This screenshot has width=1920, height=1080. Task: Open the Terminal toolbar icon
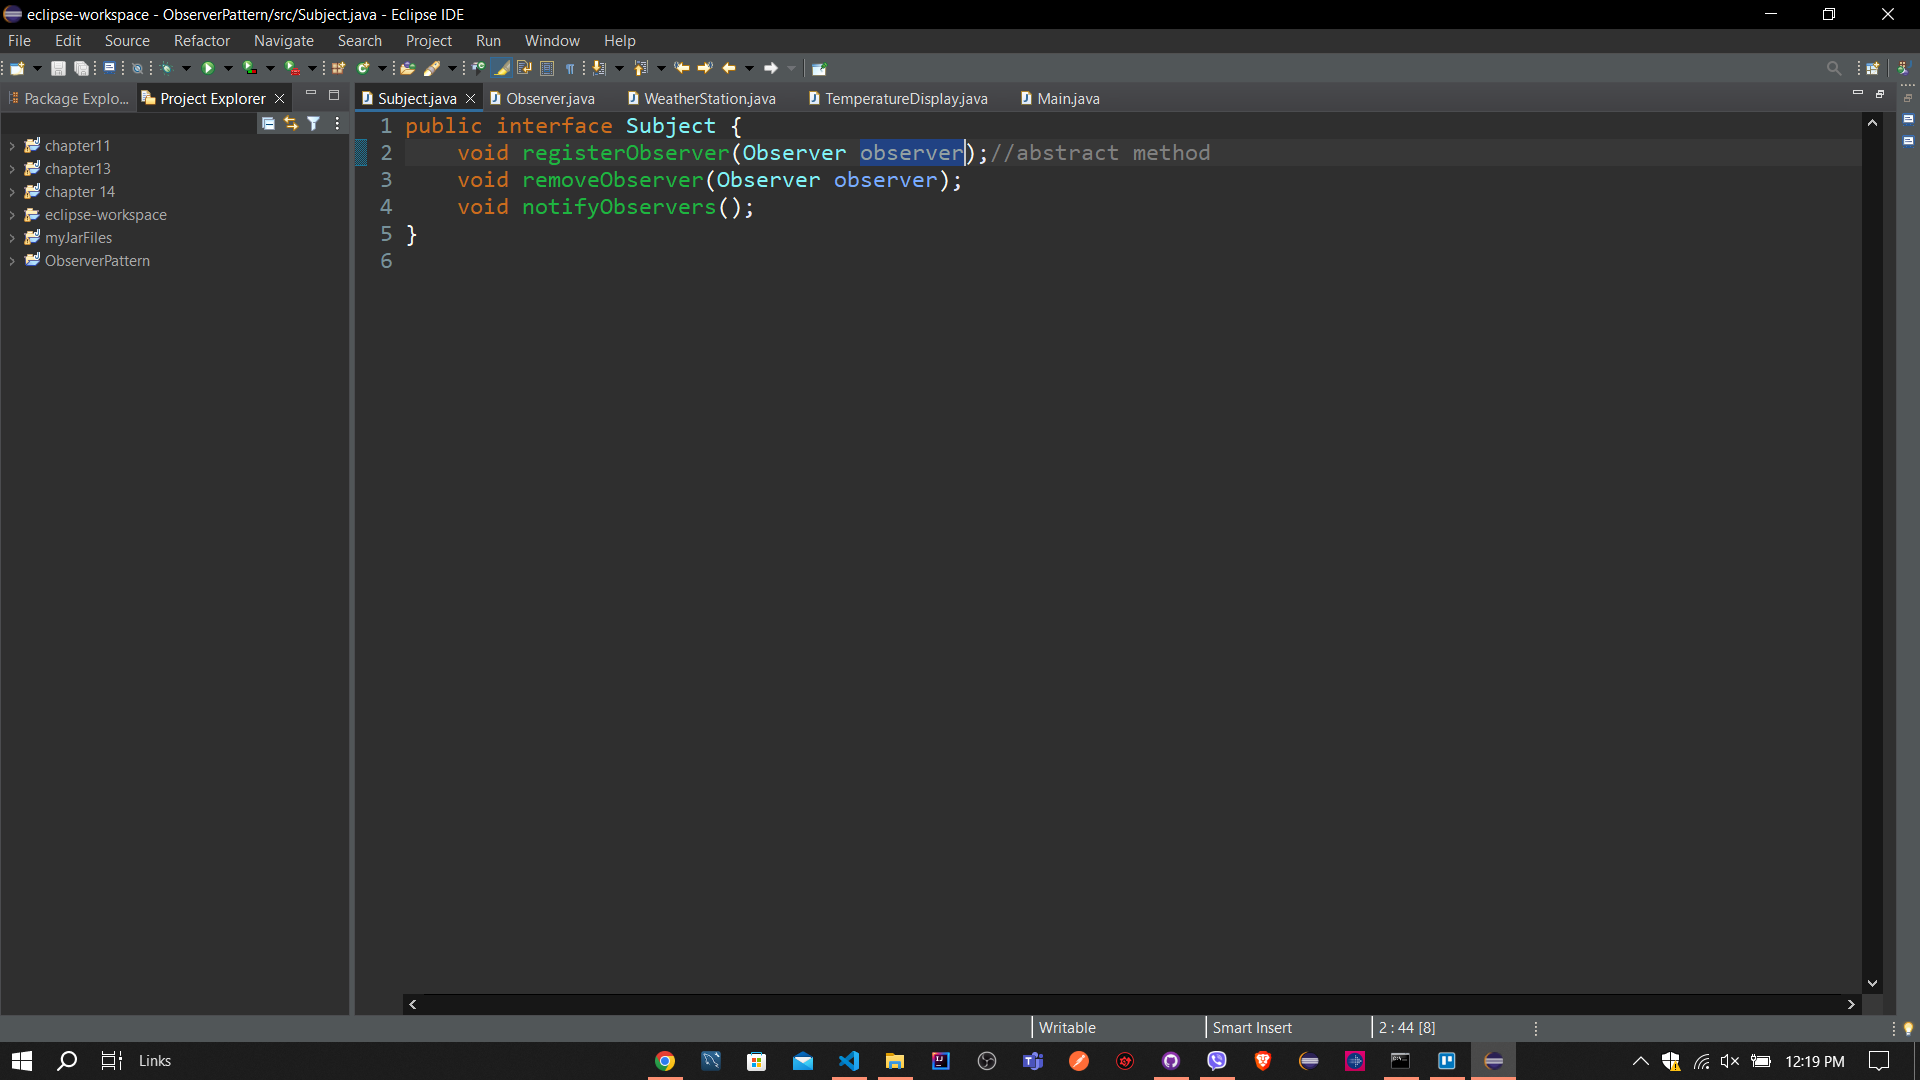click(109, 67)
